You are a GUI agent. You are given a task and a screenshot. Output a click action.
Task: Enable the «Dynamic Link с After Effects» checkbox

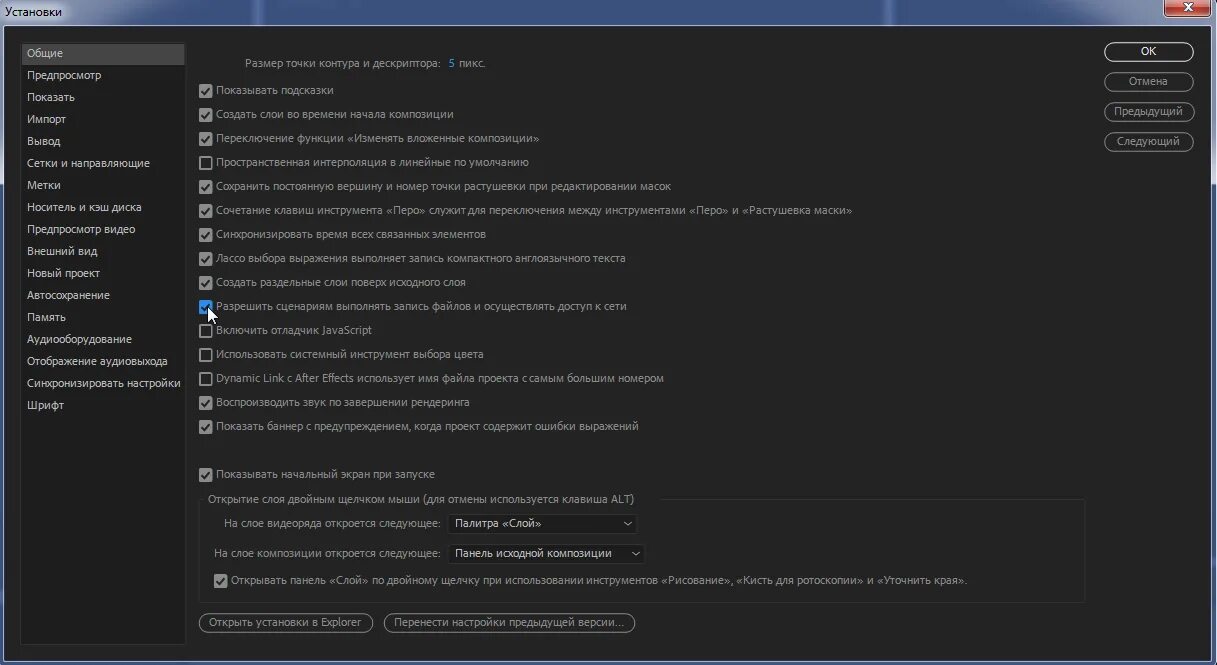[206, 378]
